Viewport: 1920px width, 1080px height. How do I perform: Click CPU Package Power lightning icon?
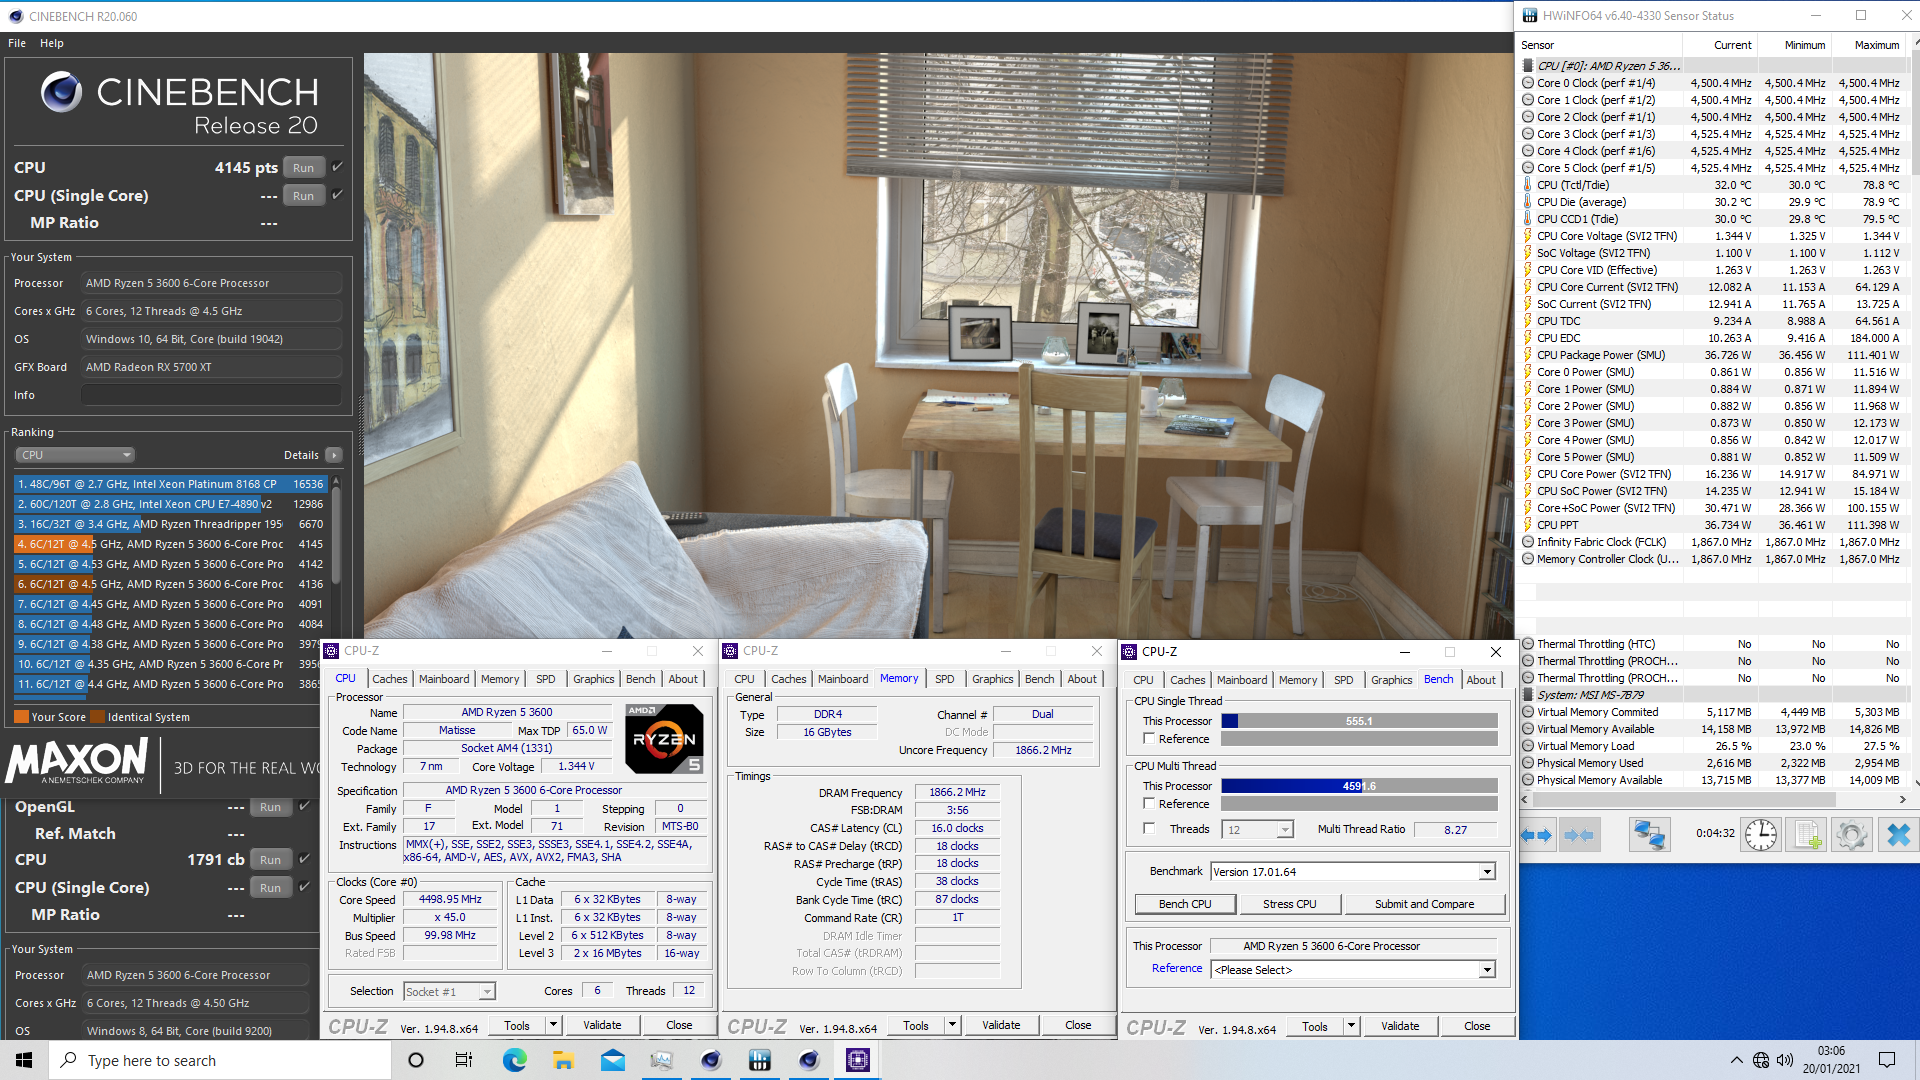pyautogui.click(x=1528, y=355)
